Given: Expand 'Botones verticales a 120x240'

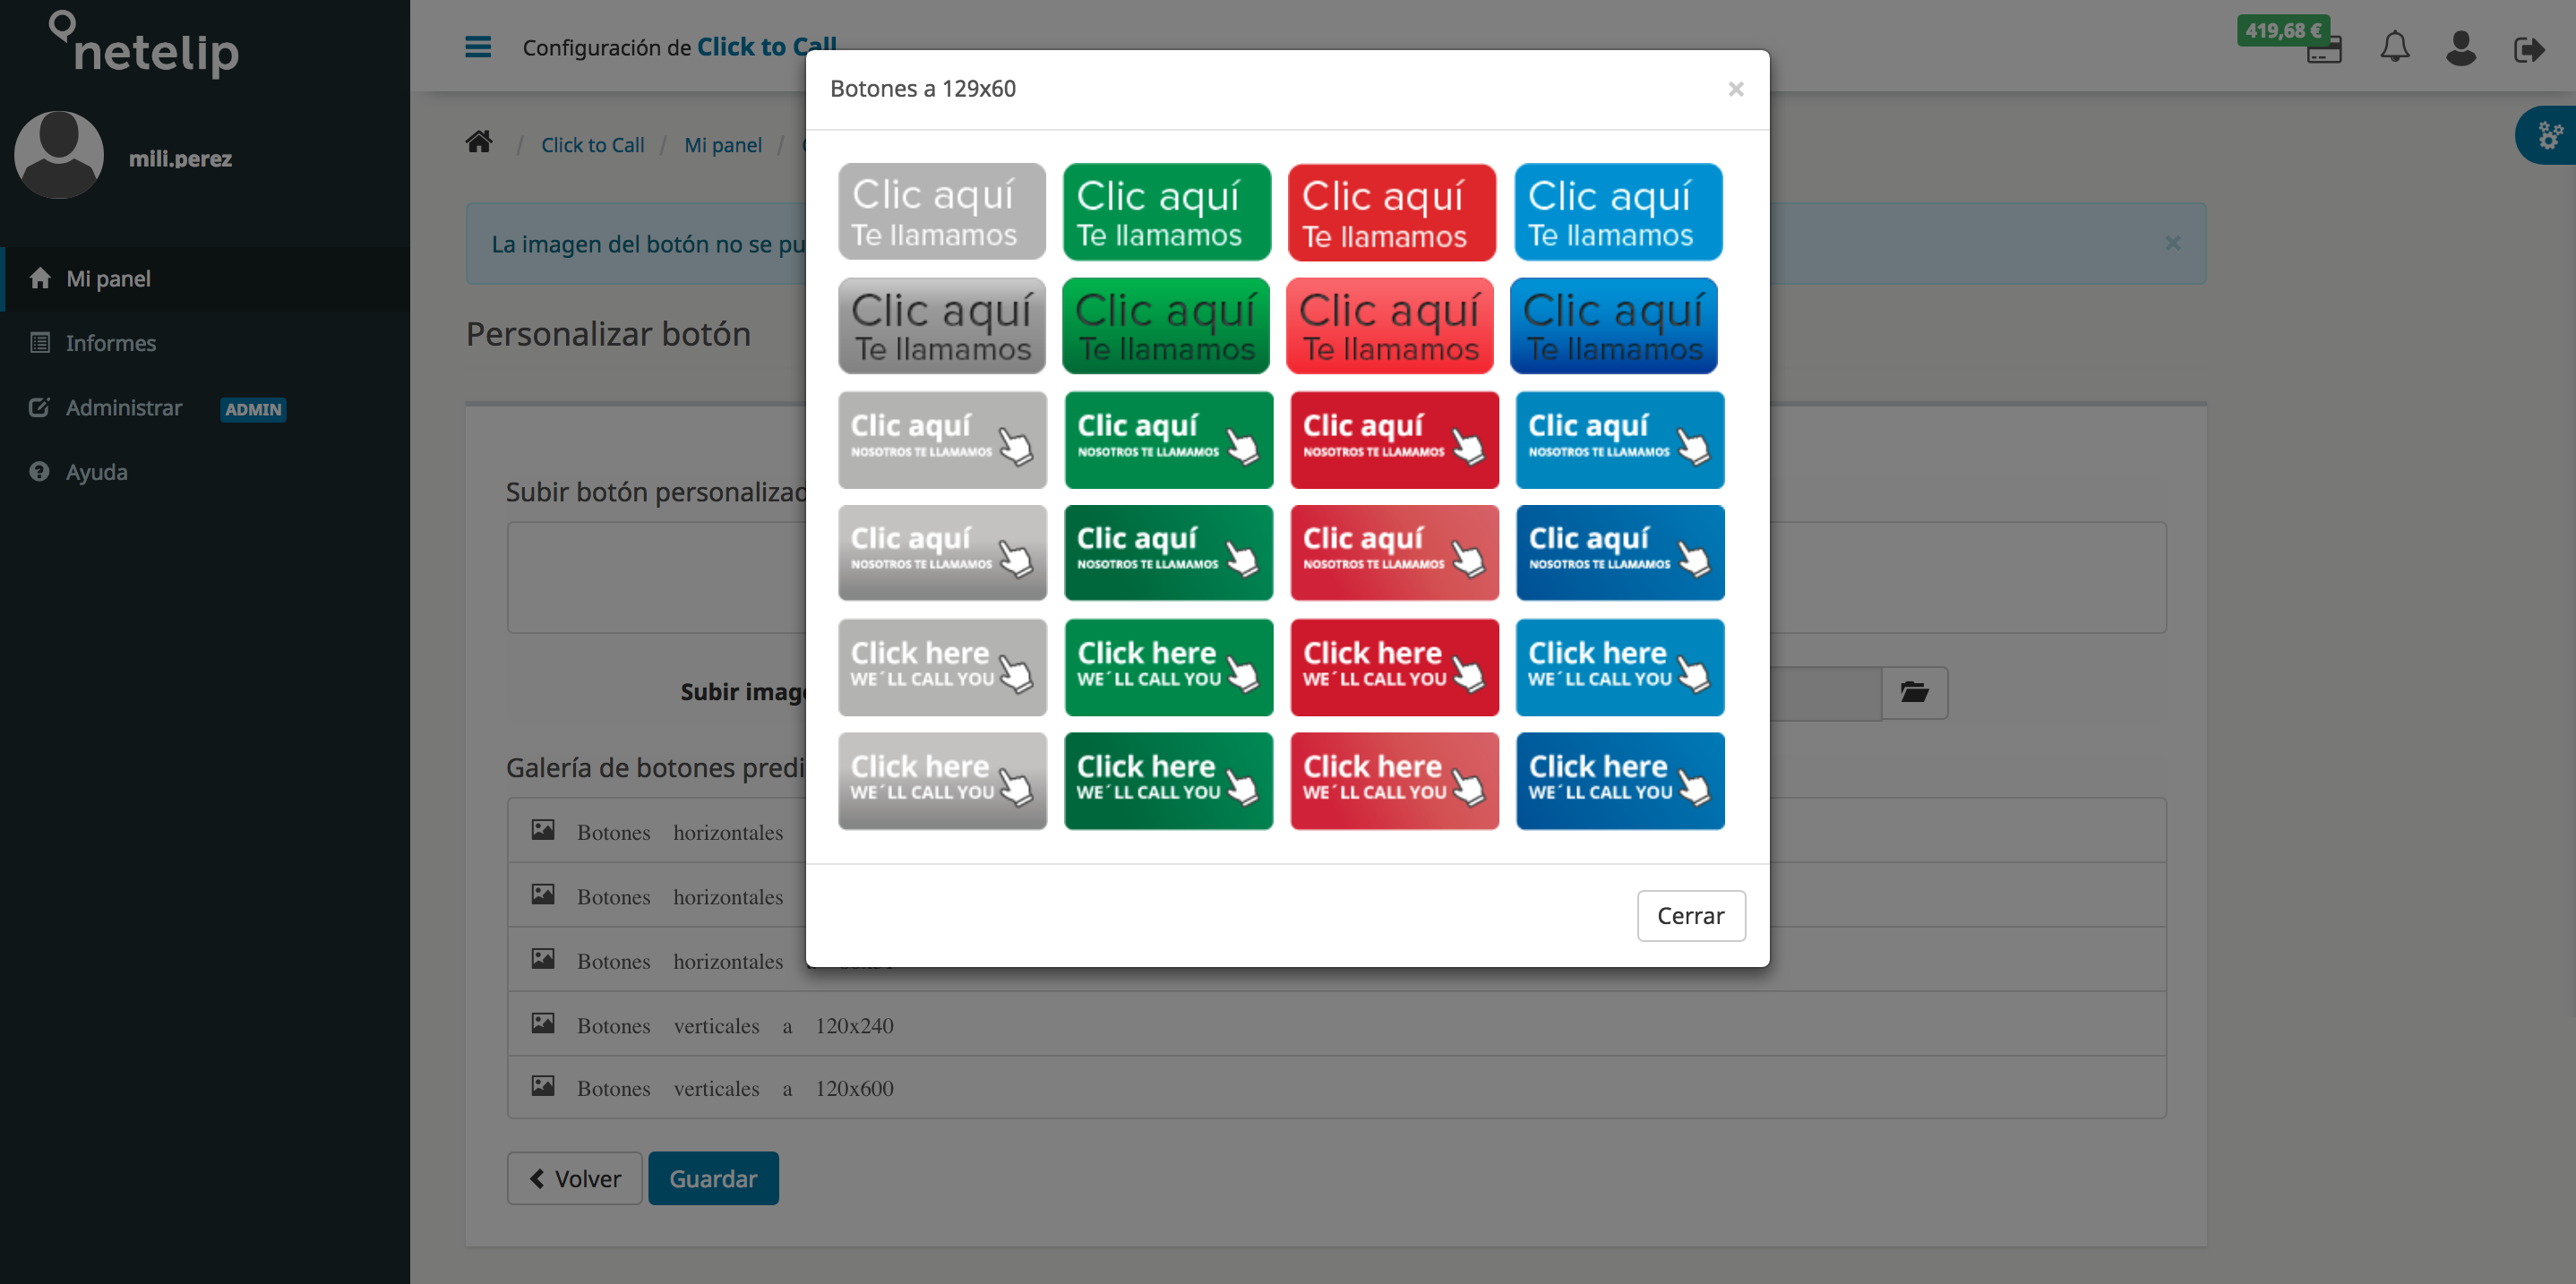Looking at the screenshot, I should coord(734,1023).
